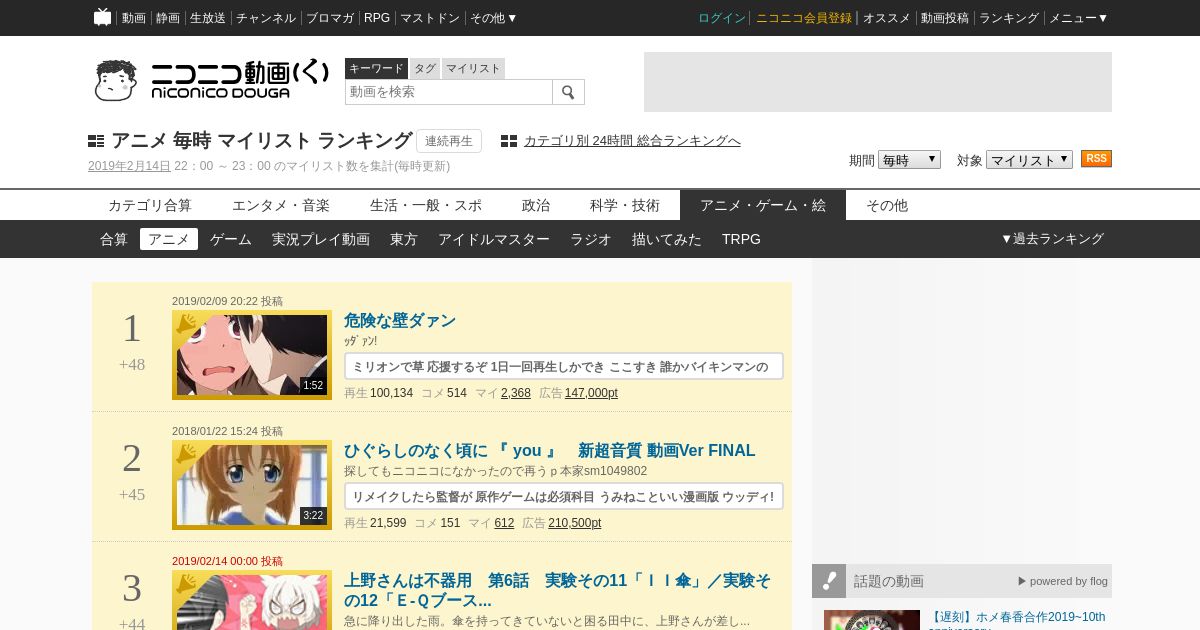Select the キーワード search tab
The height and width of the screenshot is (630, 1200).
[x=376, y=68]
